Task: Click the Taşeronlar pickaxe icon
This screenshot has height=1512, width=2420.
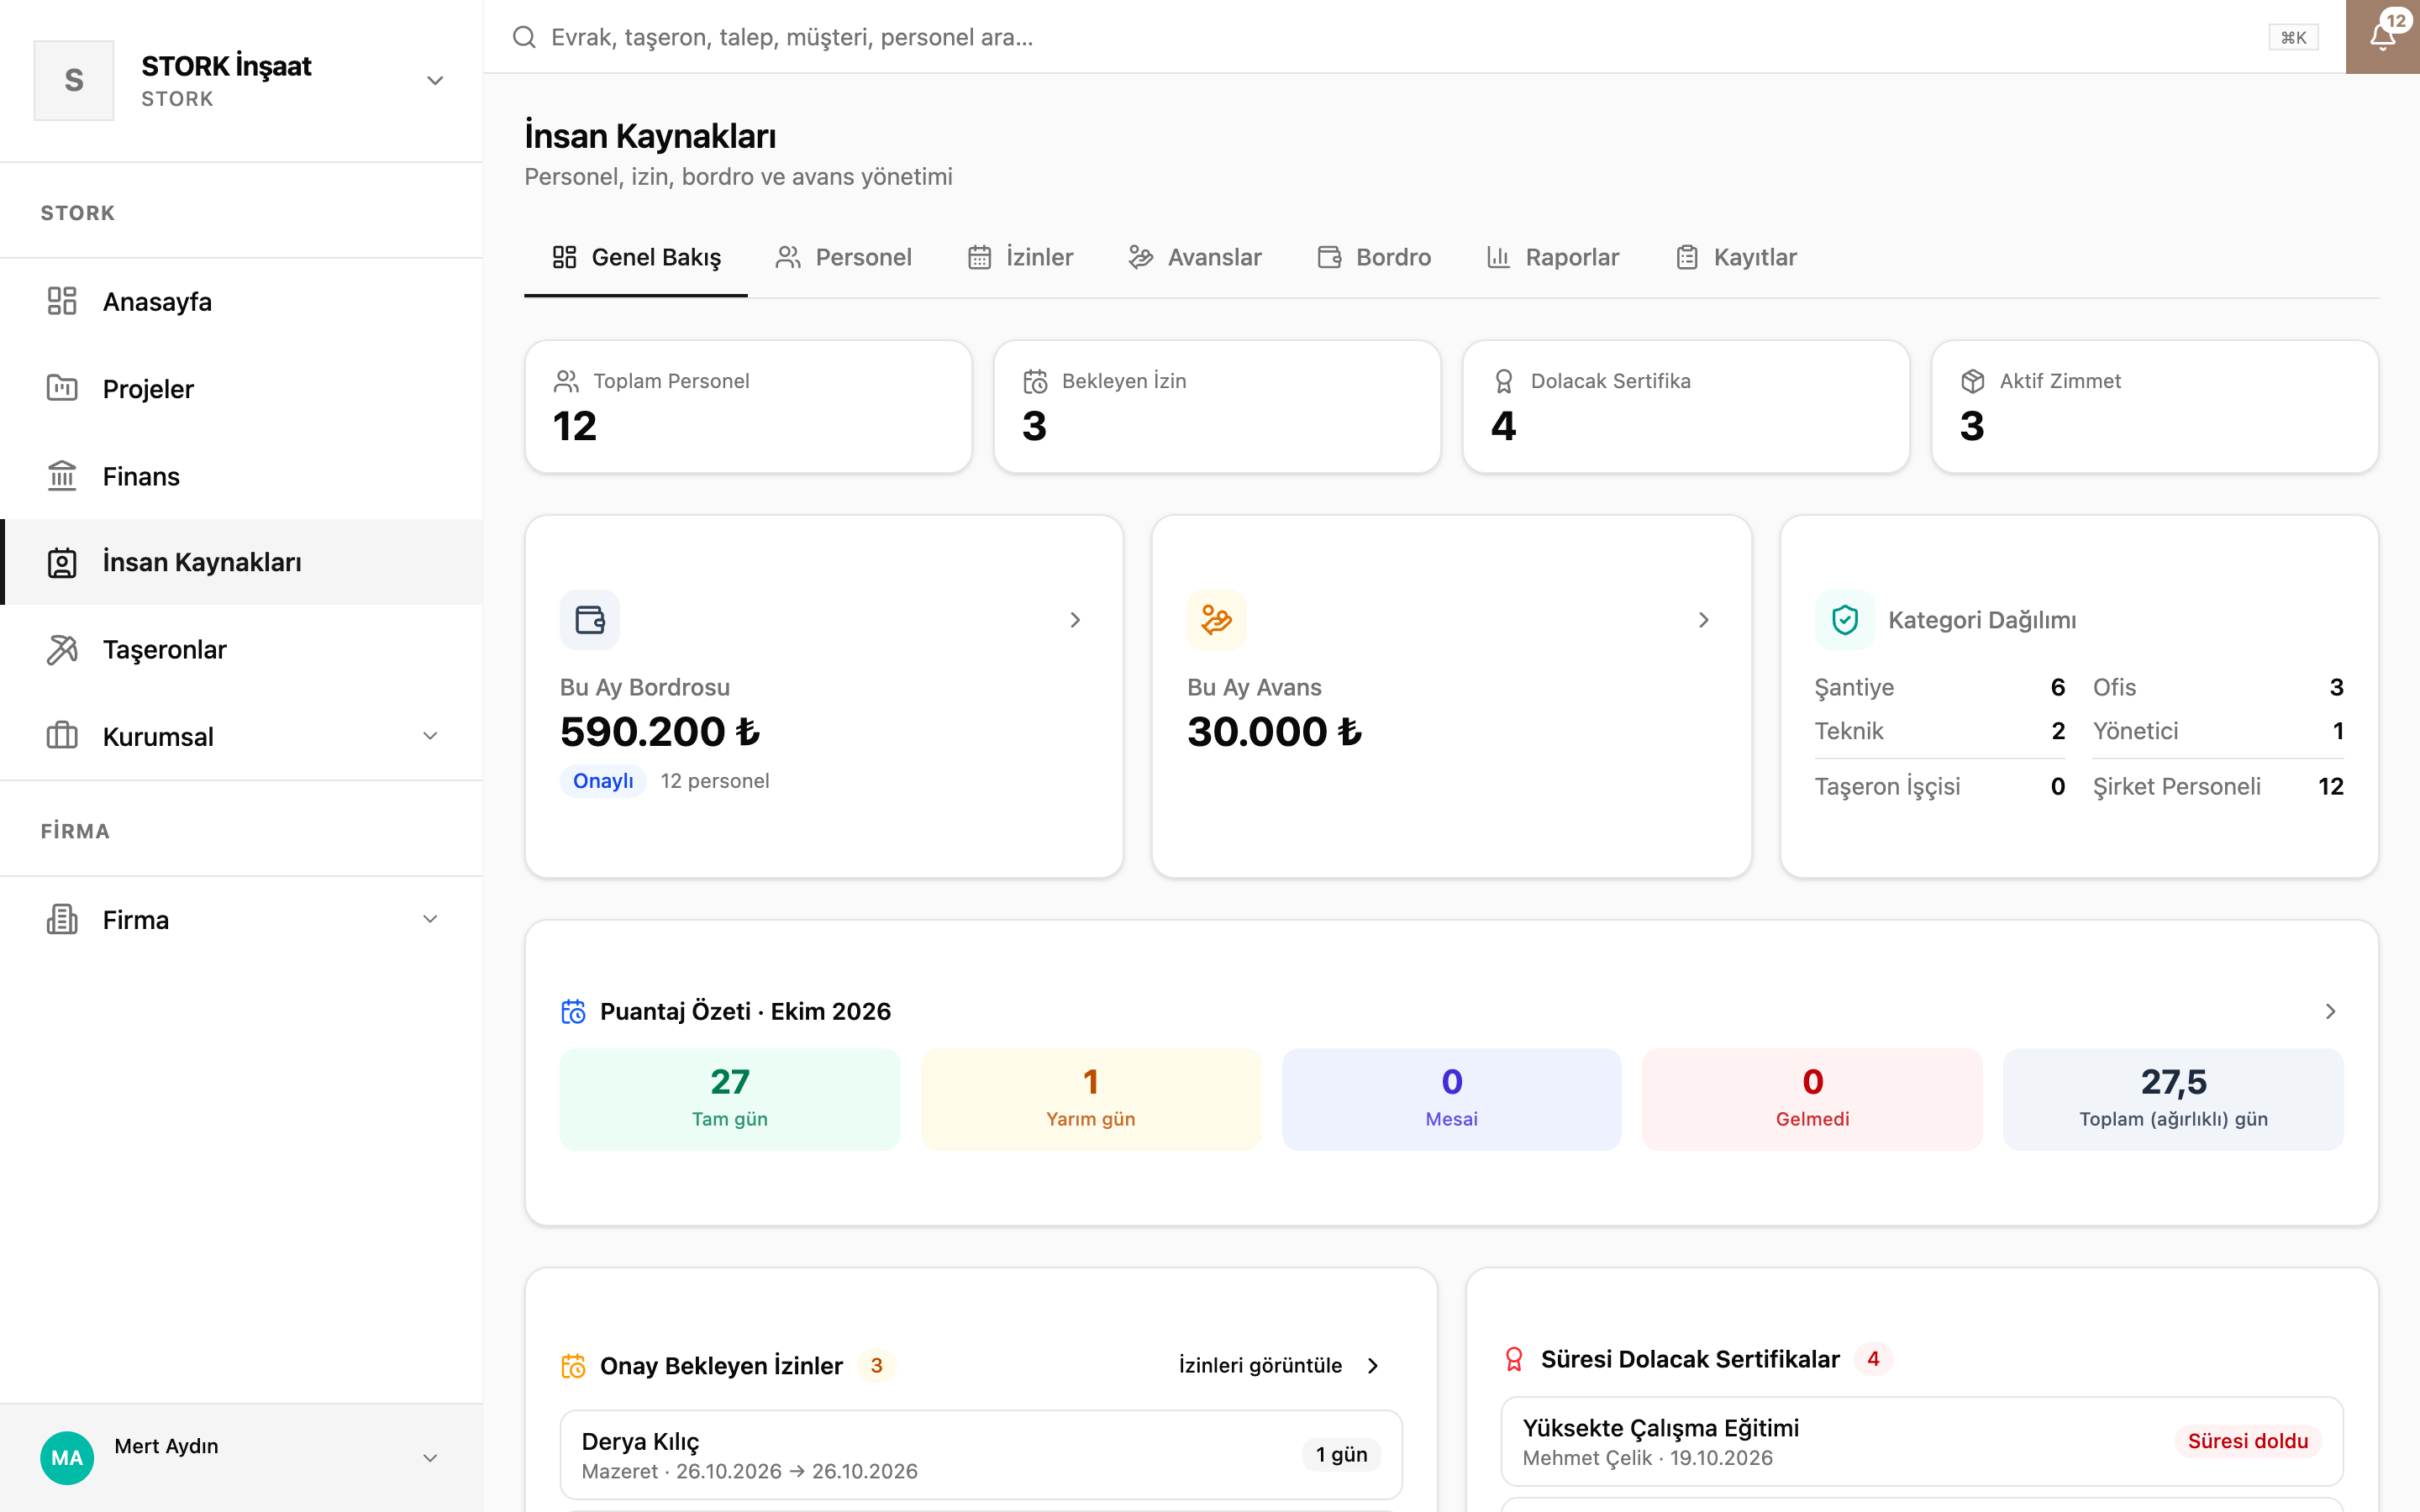Action: point(62,650)
